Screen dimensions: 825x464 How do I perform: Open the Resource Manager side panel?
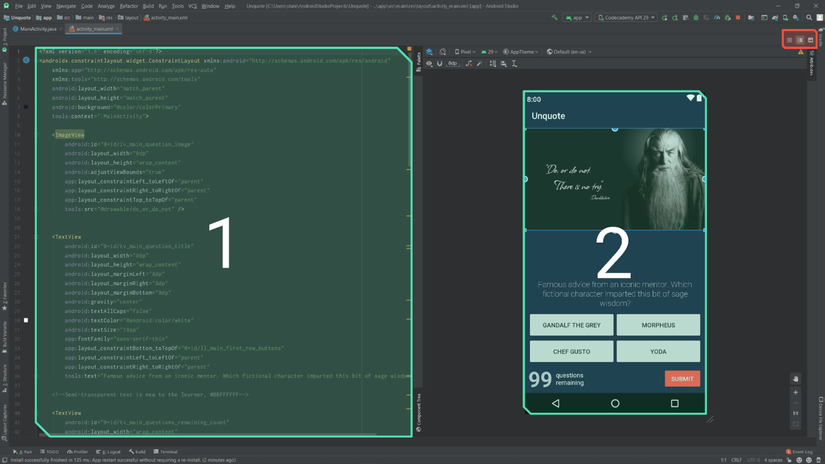coord(5,83)
